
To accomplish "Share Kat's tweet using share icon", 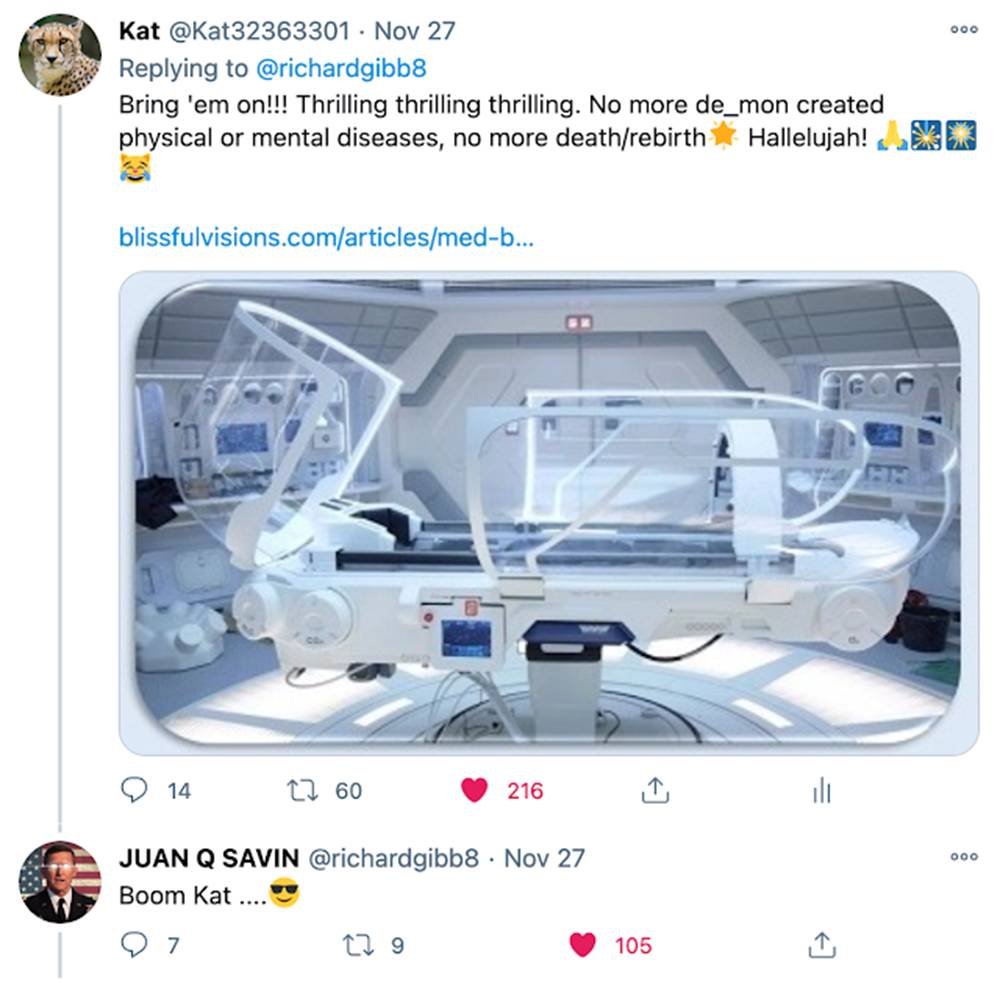I will click(x=653, y=791).
